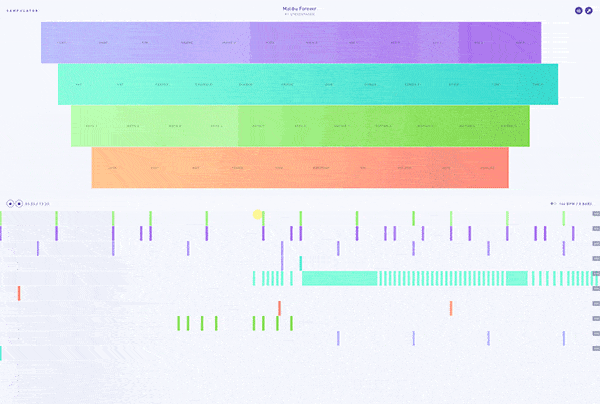The width and height of the screenshot is (600, 404).
Task: Click the elapsed time display beside transport buttons
Action: point(38,203)
